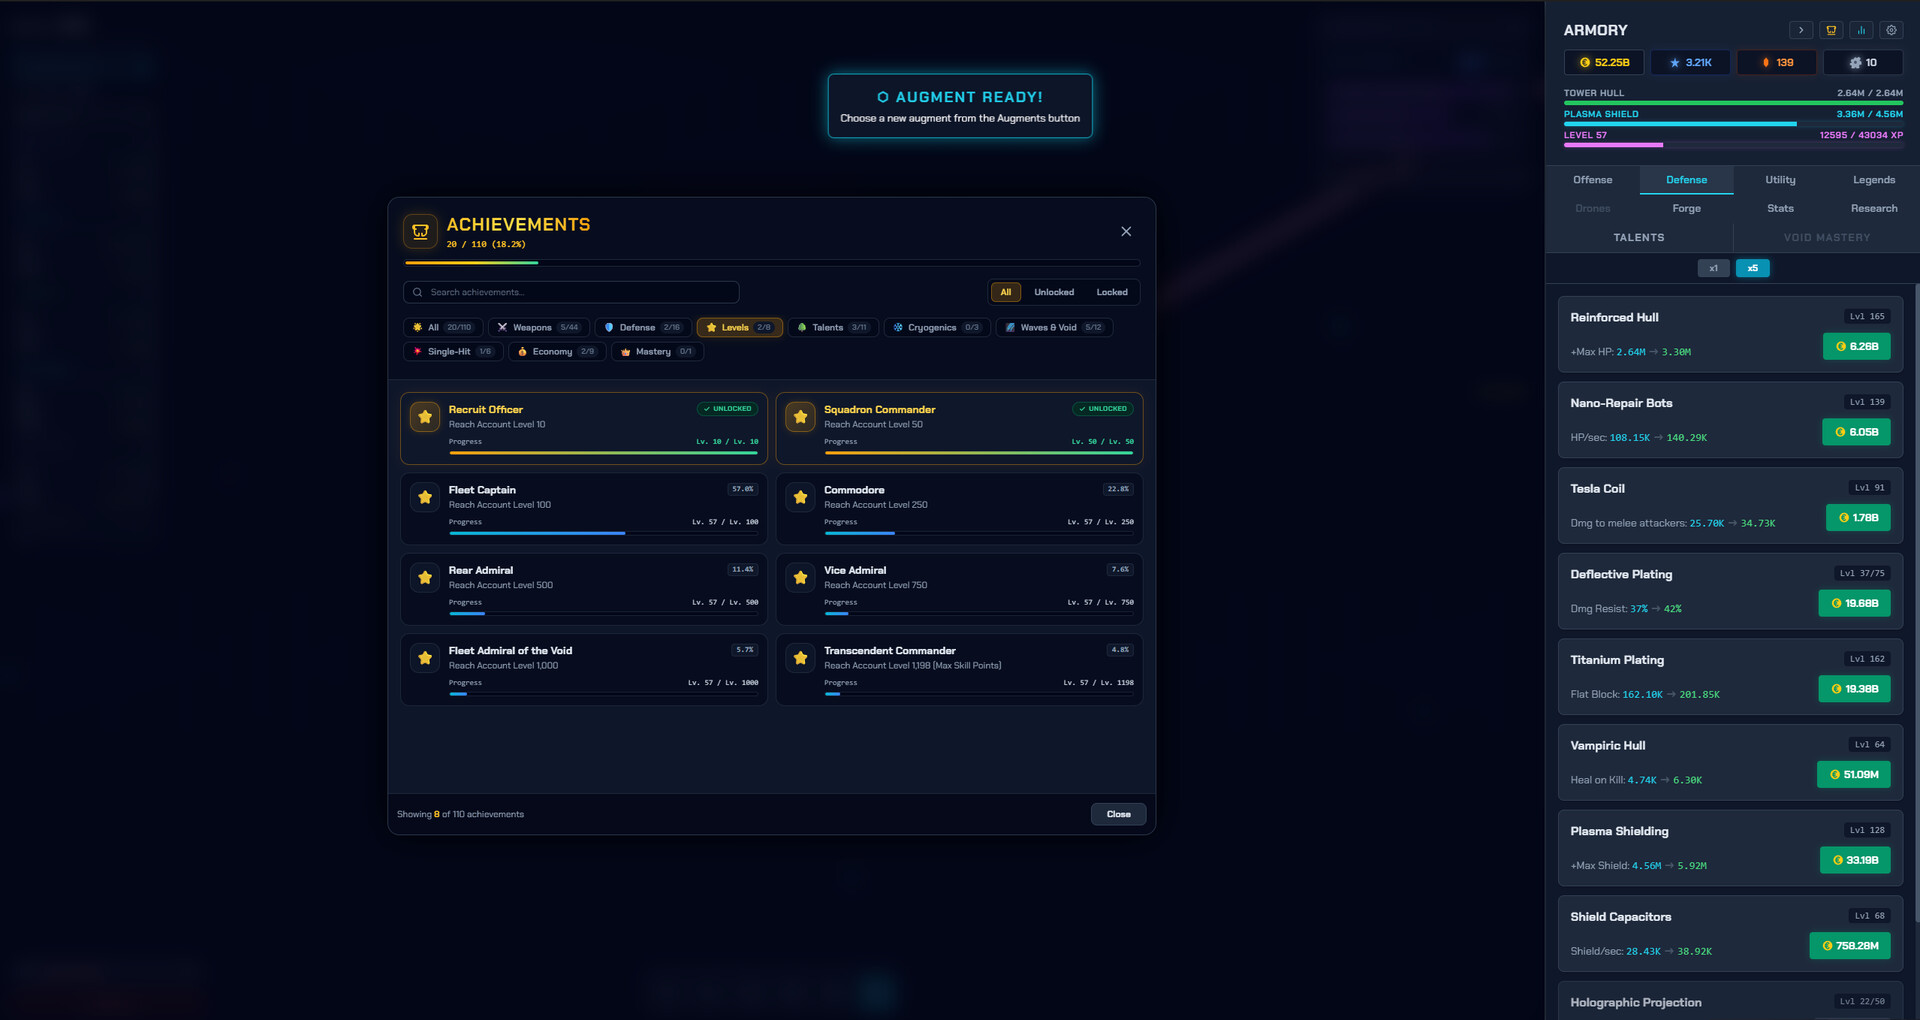The width and height of the screenshot is (1920, 1020).
Task: Click the star icon on Fleet Admiral of the Void
Action: [x=425, y=658]
